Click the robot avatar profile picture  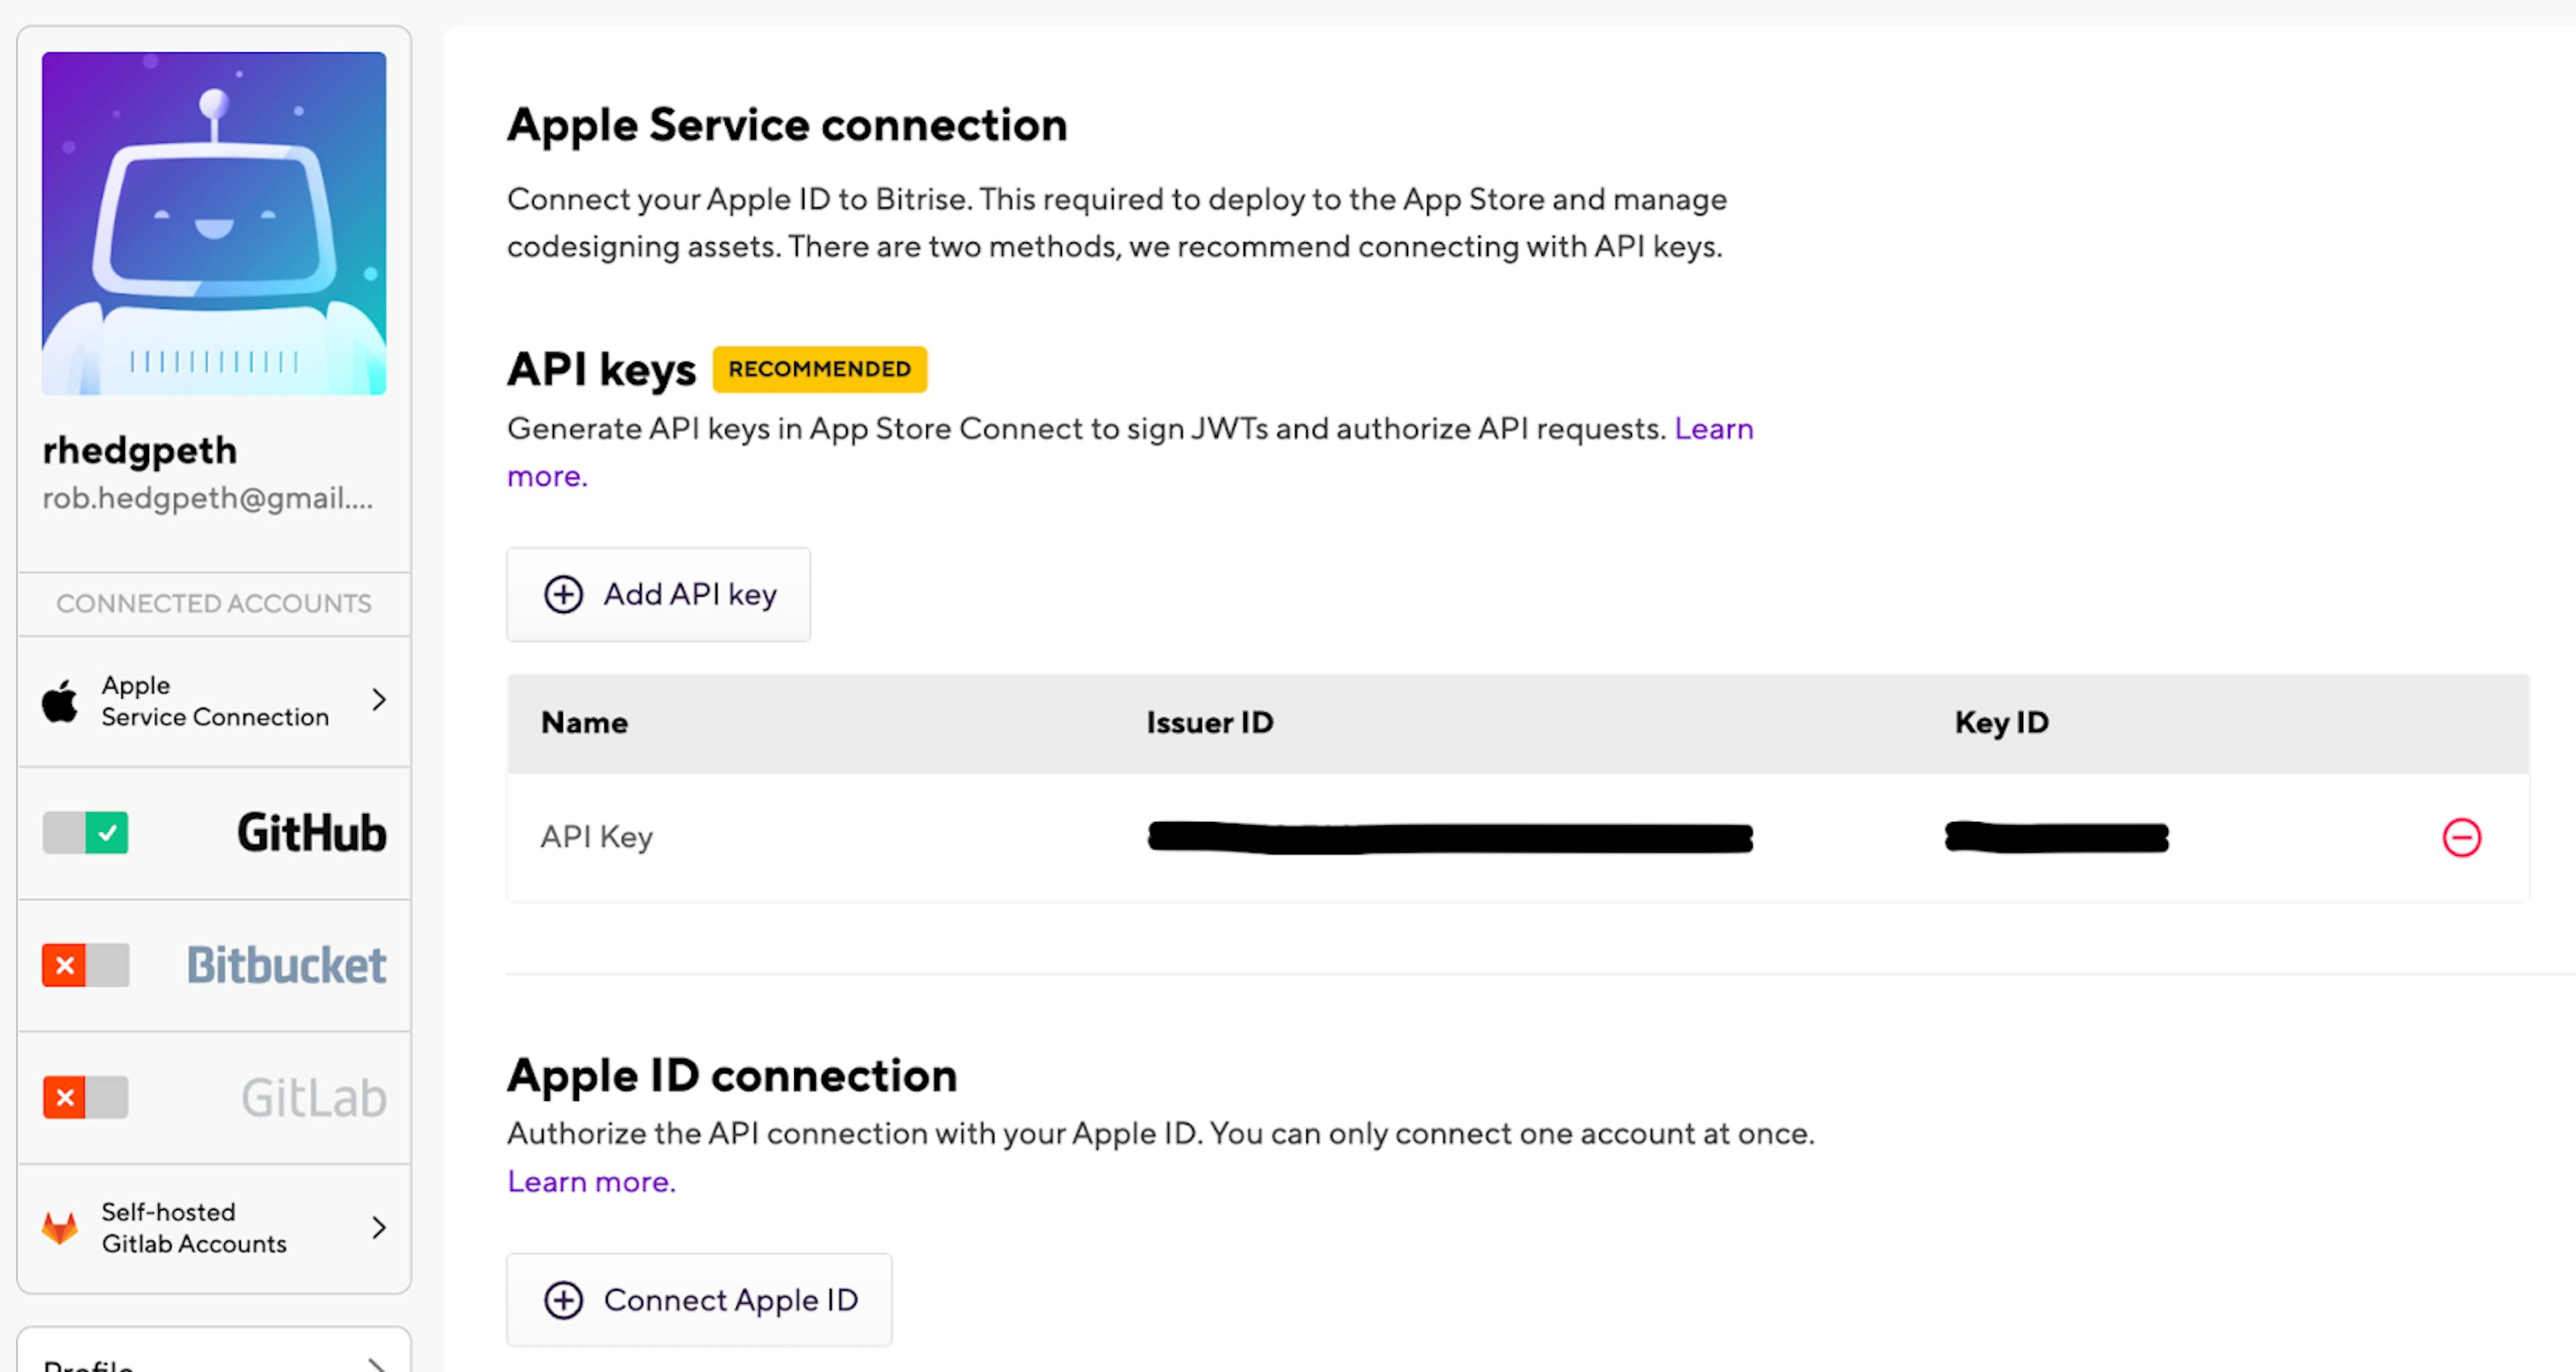pos(214,223)
